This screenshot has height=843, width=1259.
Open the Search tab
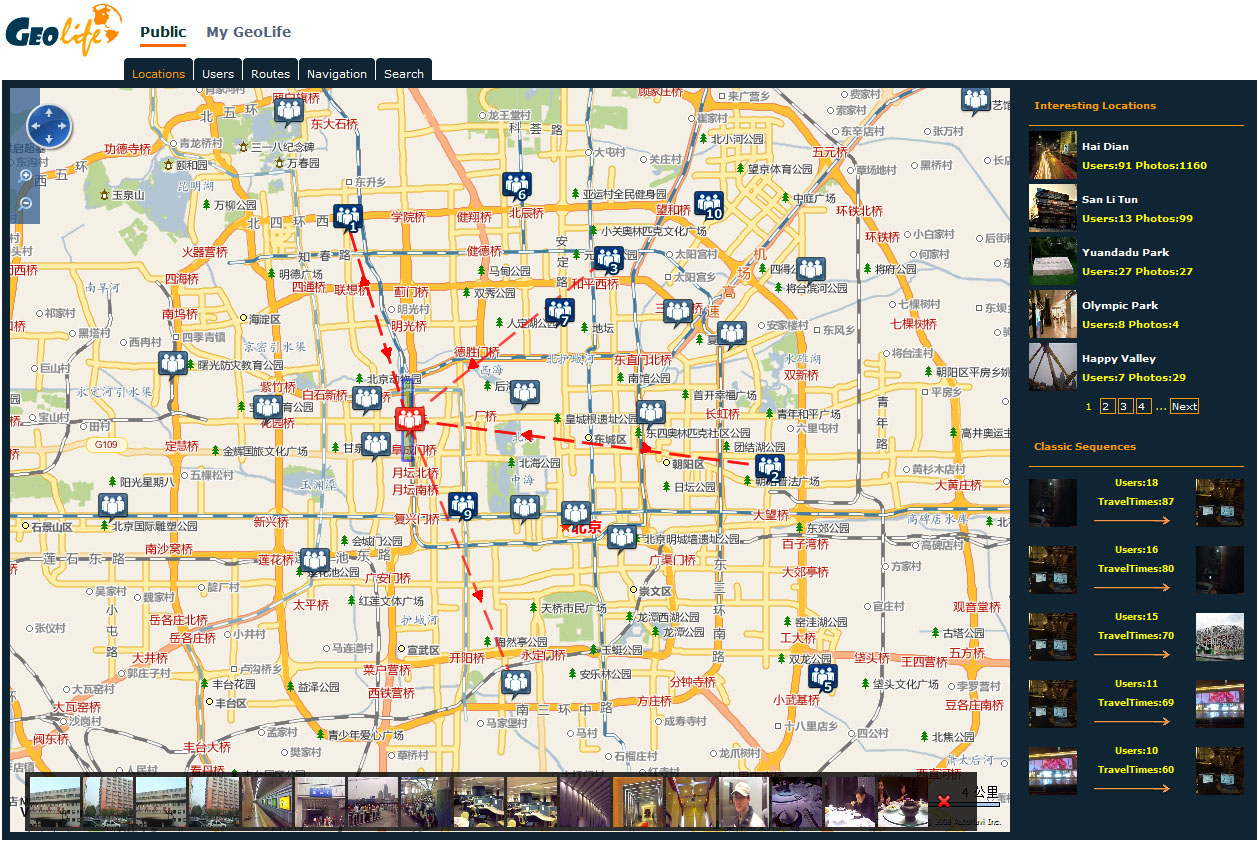point(403,73)
